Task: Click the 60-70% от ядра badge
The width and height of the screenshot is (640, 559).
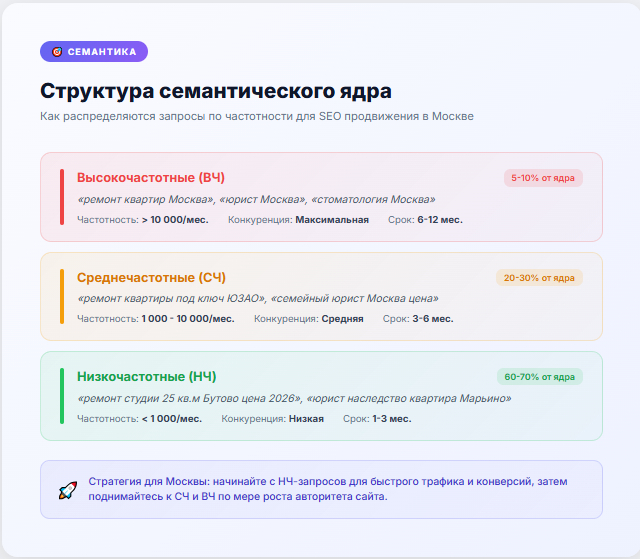Action: (x=540, y=377)
